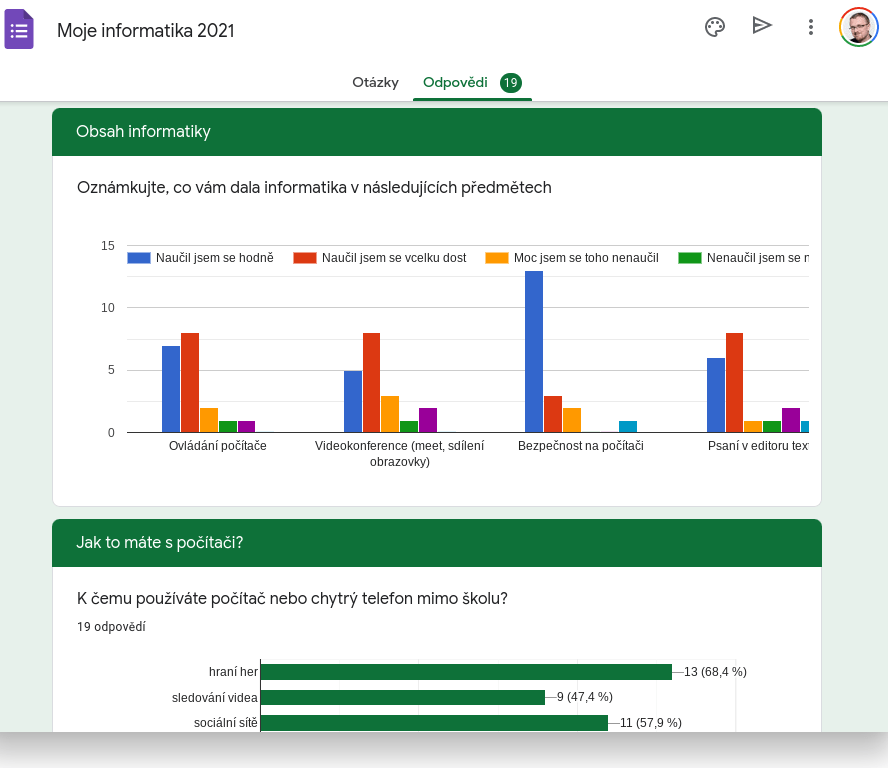The width and height of the screenshot is (888, 768).
Task: Click the sledování videa horizontal bar
Action: point(402,697)
